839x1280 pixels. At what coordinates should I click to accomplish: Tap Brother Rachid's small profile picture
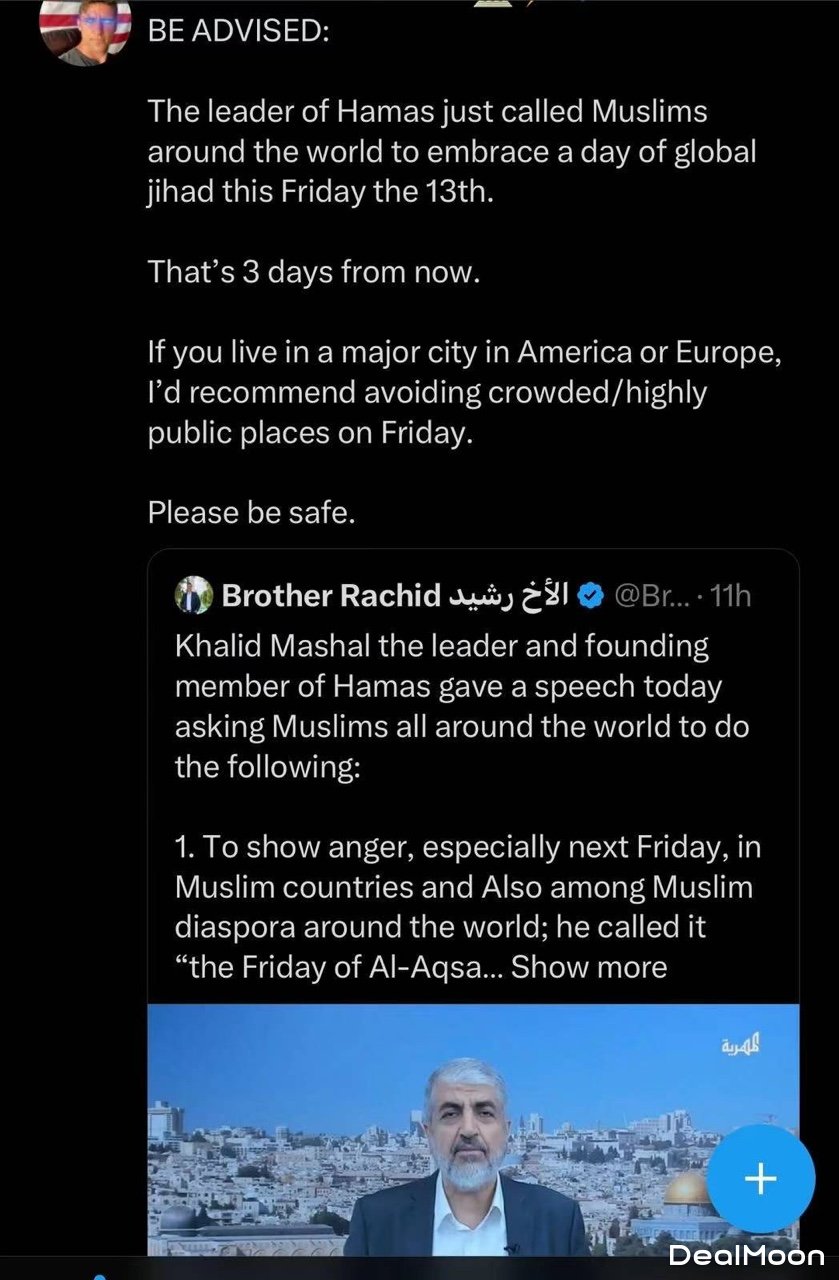click(x=196, y=596)
